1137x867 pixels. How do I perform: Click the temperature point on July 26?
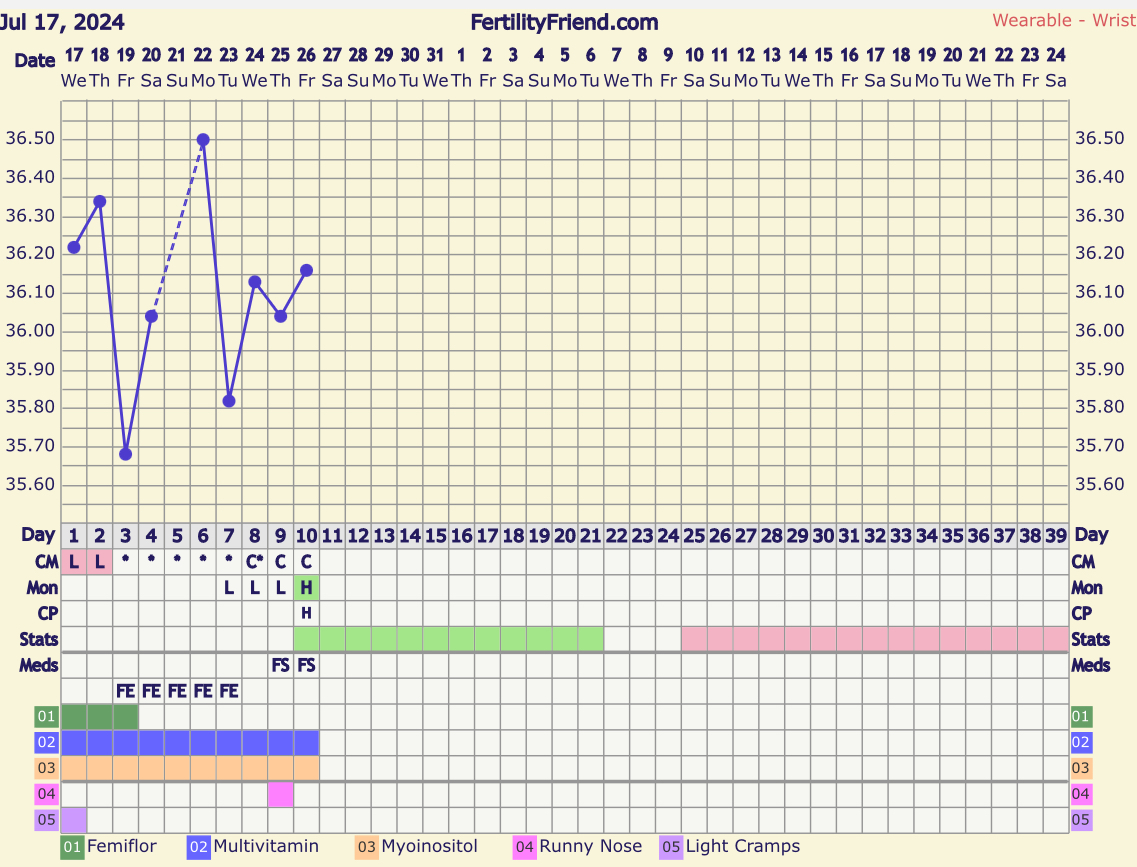click(306, 270)
